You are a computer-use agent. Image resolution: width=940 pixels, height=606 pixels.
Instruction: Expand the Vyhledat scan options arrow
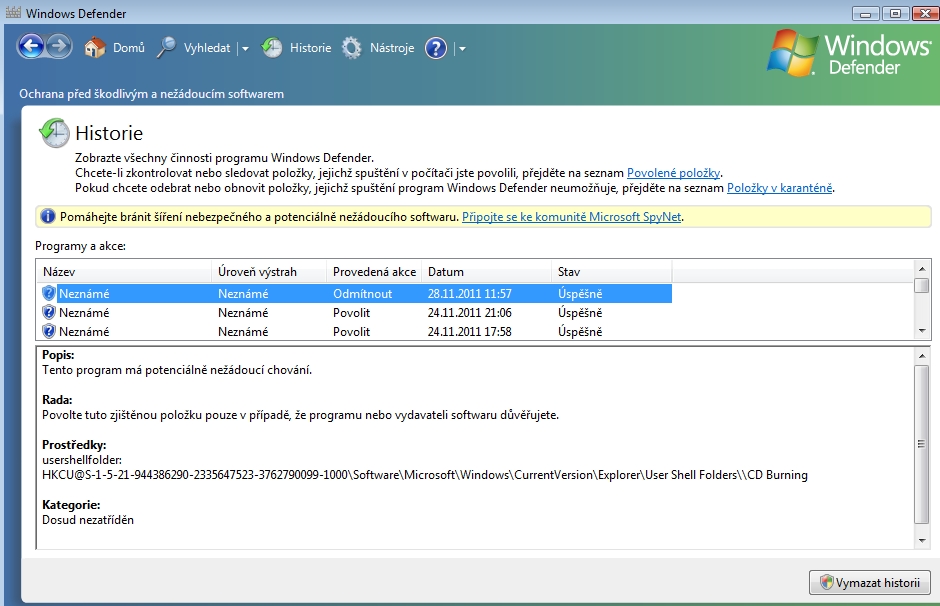pos(245,48)
